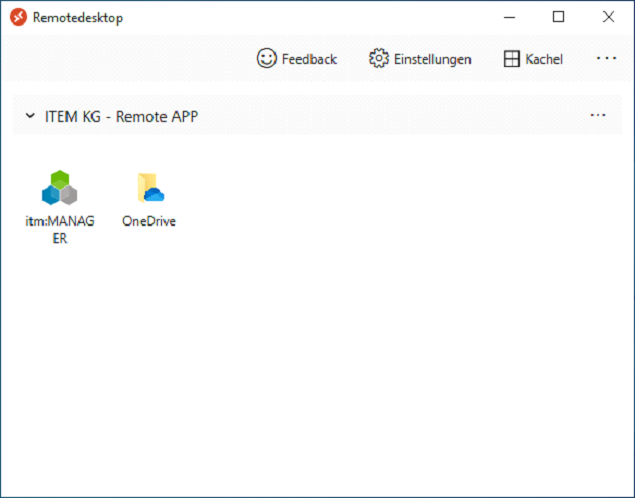The image size is (635, 498).
Task: Collapse the ITEM KG - Remote APP group
Action: point(30,116)
